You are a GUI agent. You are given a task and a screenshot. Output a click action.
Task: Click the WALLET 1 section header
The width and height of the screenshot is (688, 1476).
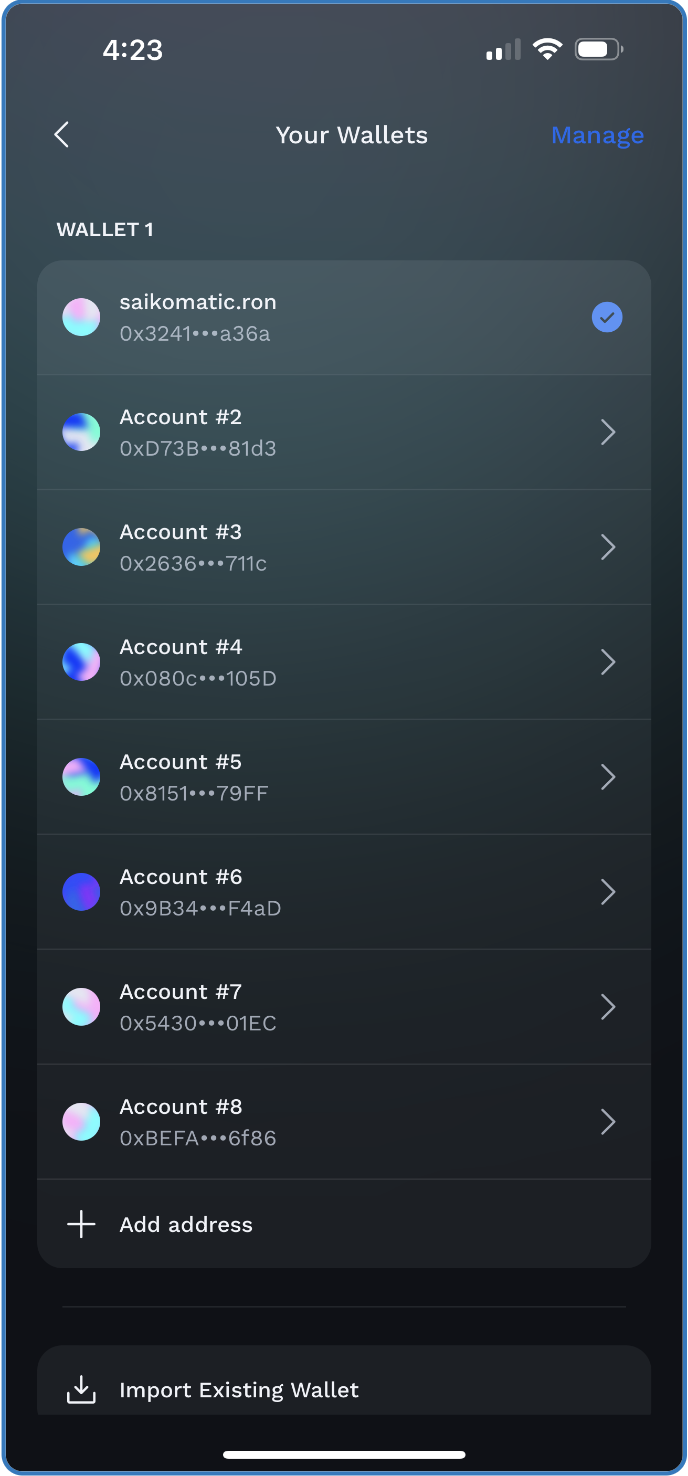pyautogui.click(x=105, y=230)
